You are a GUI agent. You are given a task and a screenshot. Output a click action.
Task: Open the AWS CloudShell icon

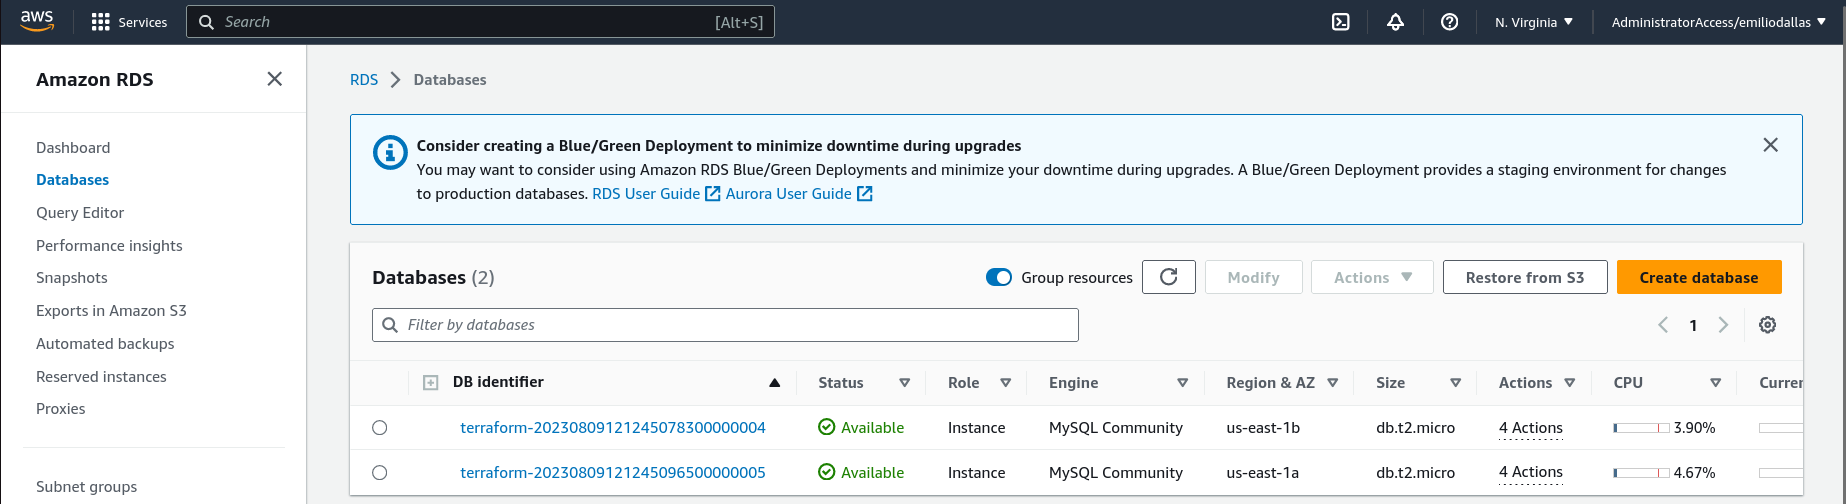pyautogui.click(x=1341, y=22)
